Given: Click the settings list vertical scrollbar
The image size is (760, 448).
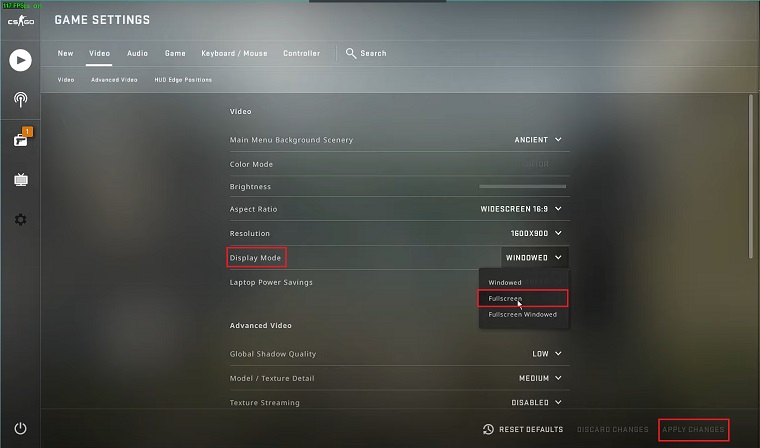Looking at the screenshot, I should click(751, 177).
